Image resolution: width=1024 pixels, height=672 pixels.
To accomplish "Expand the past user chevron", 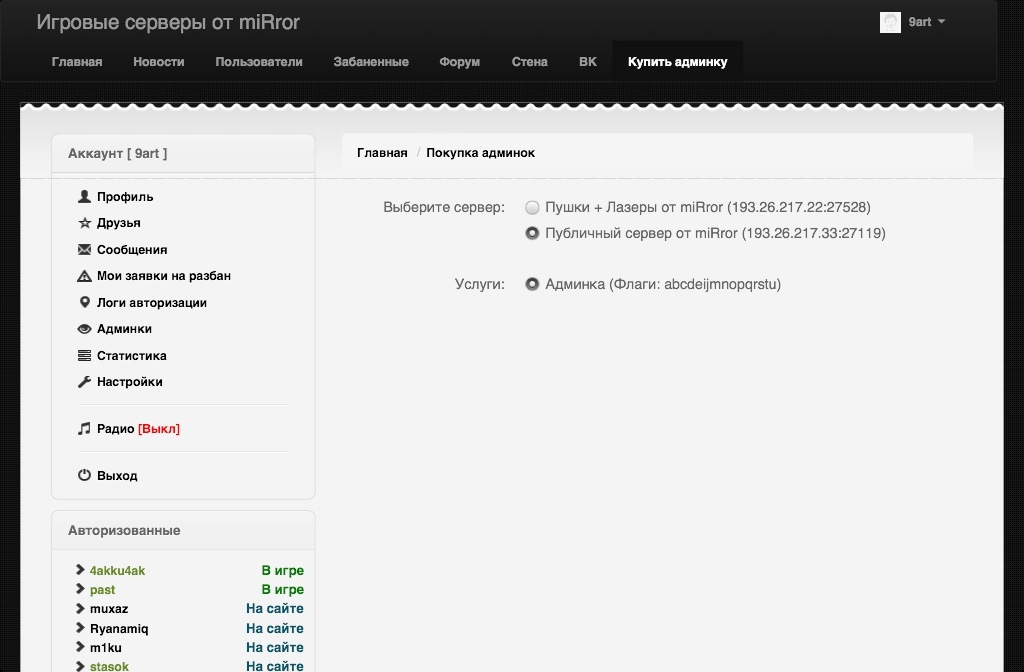I will (80, 589).
